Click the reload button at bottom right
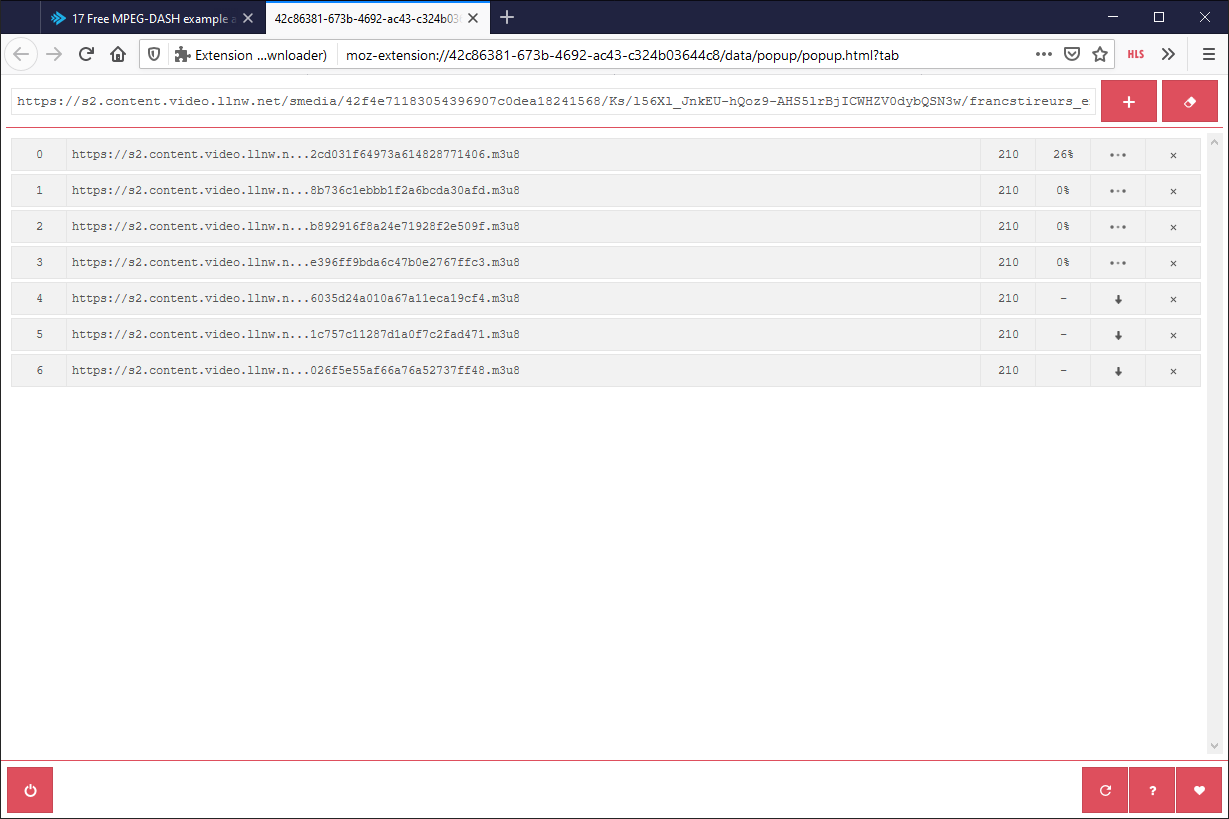 [1105, 790]
